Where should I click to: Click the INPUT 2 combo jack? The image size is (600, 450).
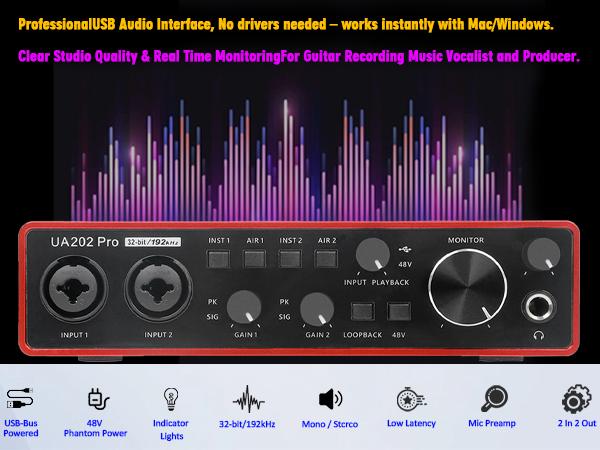coord(158,290)
